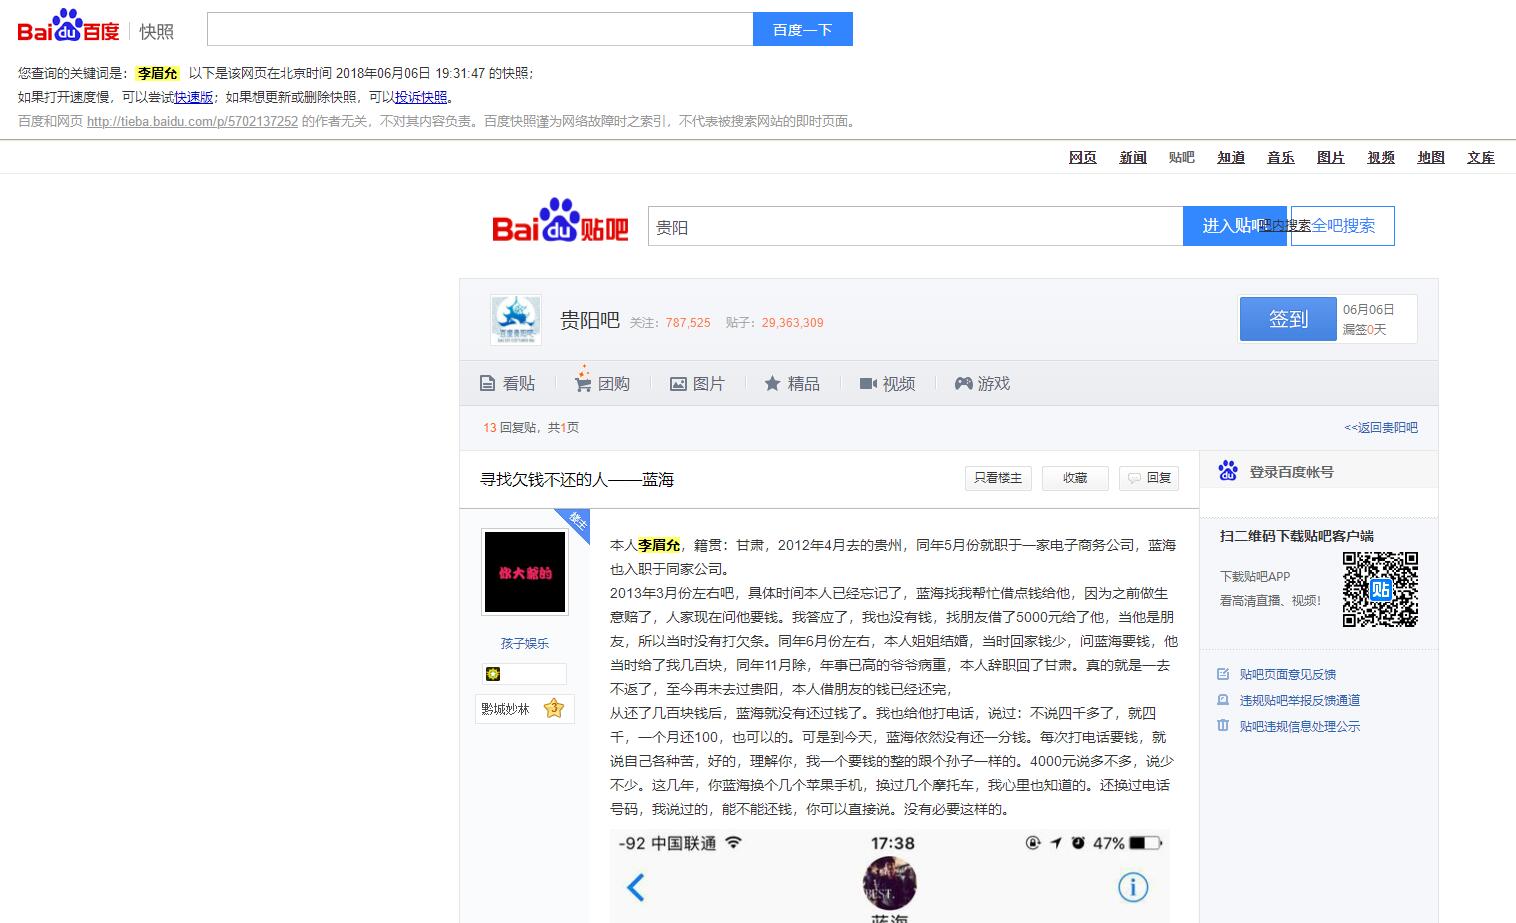Open the 视频 tab
Viewport: 1516px width, 923px height.
tap(887, 384)
